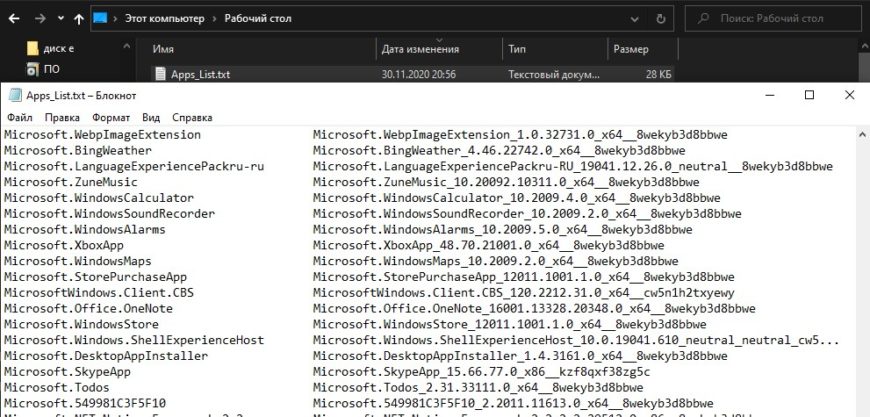This screenshot has height=417, width=870.
Task: Click the '28 КБ' size cell
Action: coord(659,74)
